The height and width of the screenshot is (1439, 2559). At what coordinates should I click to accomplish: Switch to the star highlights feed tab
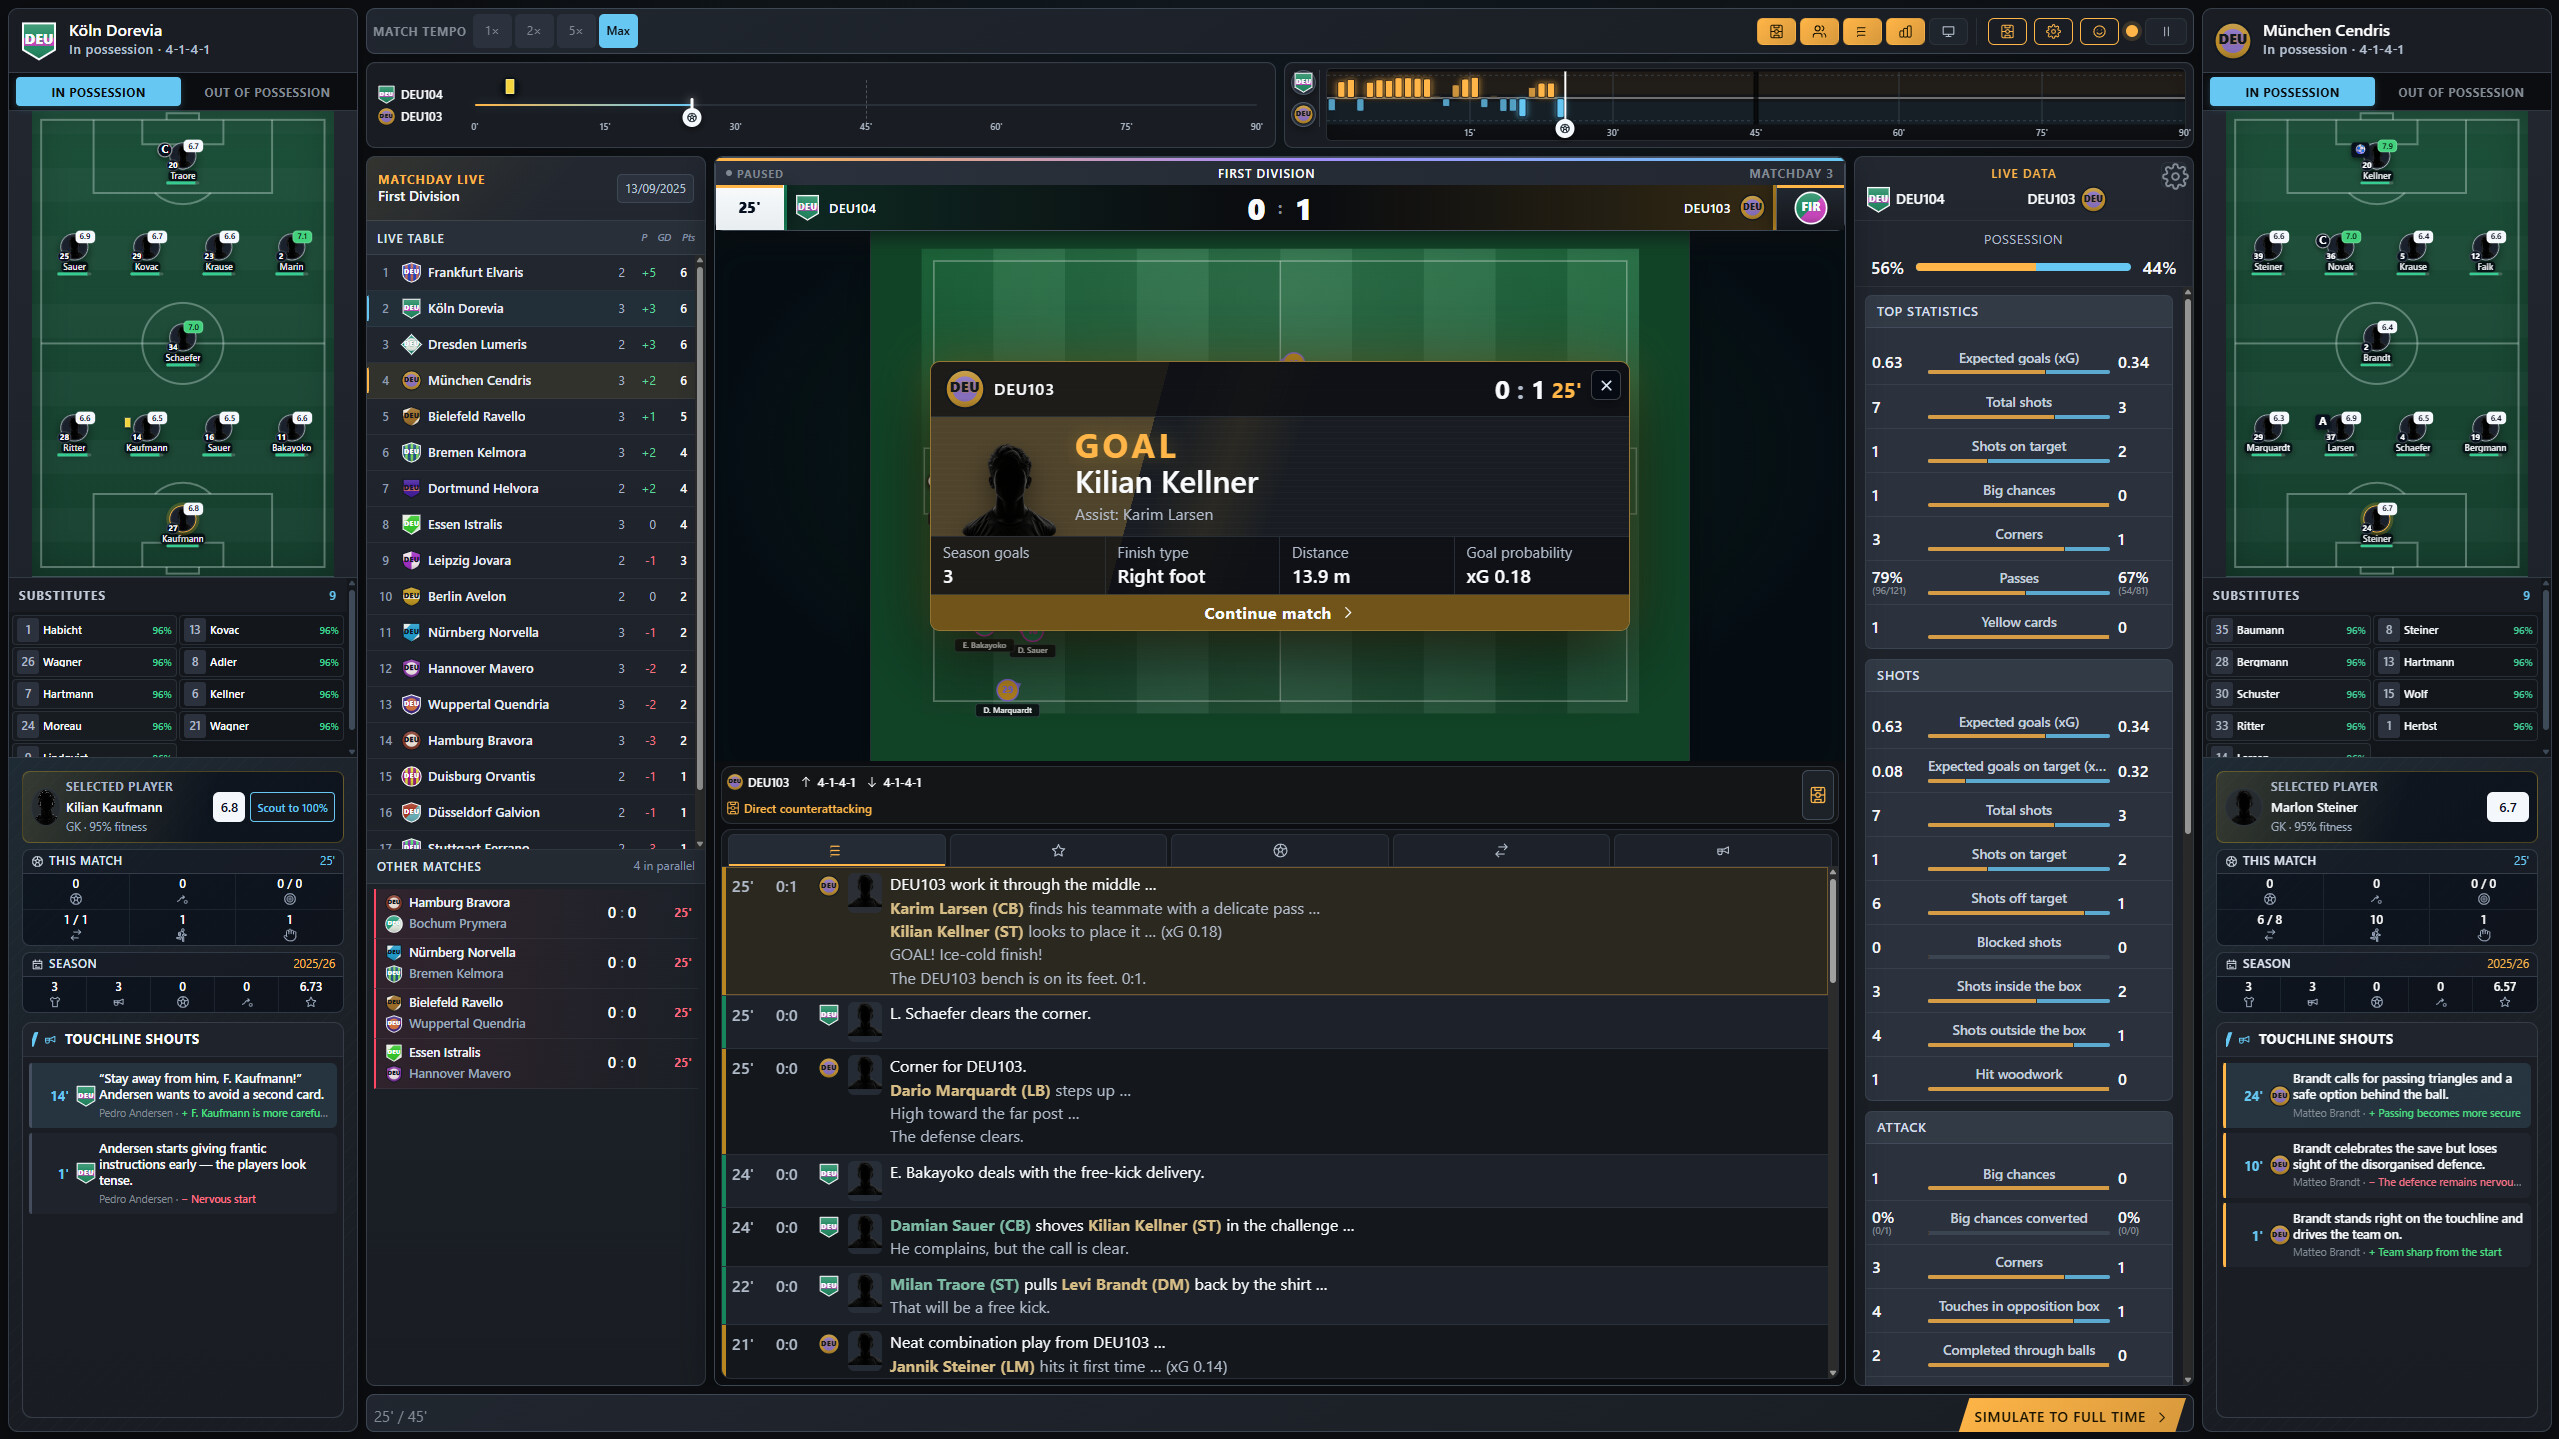pyautogui.click(x=1058, y=851)
